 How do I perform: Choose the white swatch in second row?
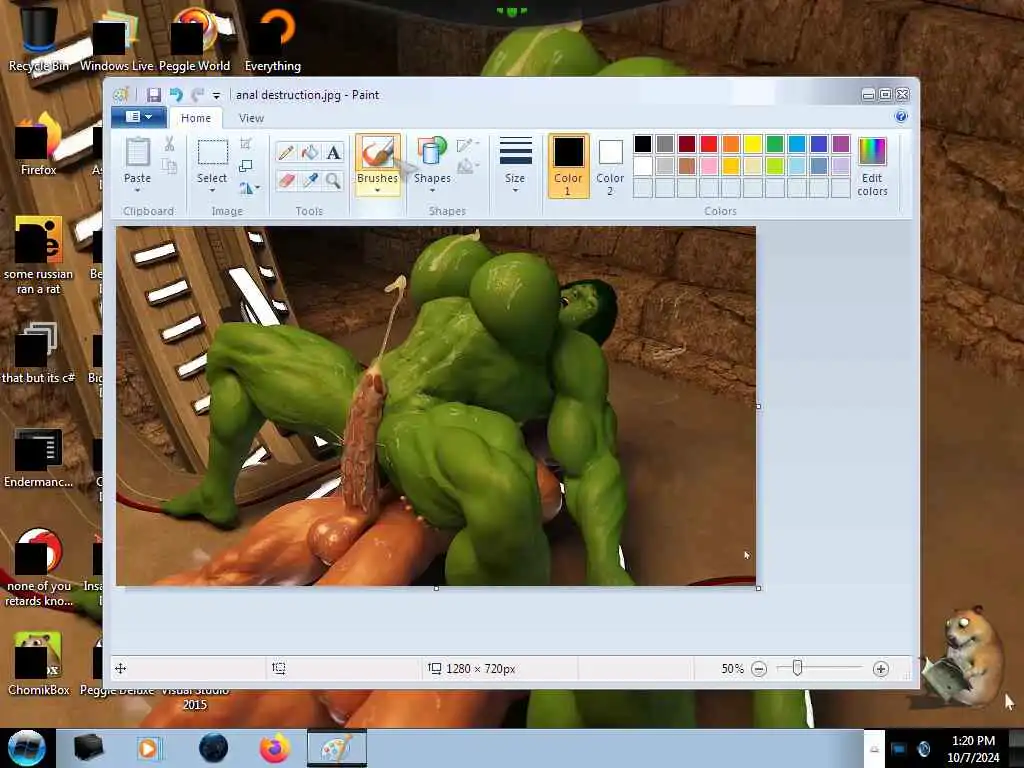[643, 166]
